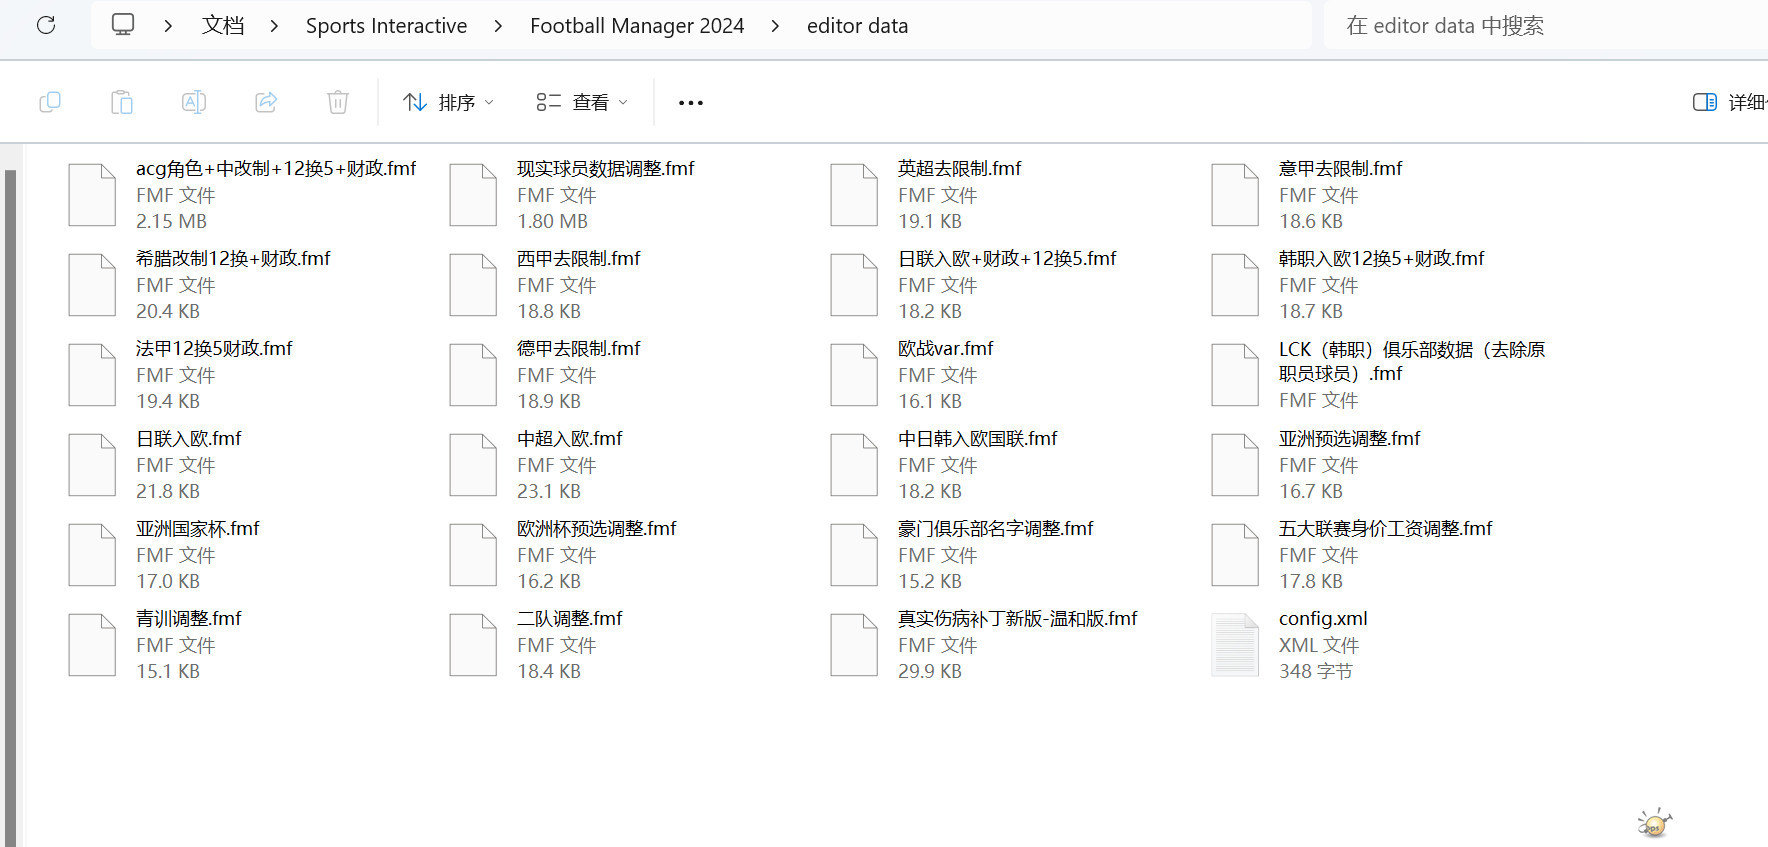Select the 英超去限制.fmf file
This screenshot has width=1768, height=847.
click(959, 169)
